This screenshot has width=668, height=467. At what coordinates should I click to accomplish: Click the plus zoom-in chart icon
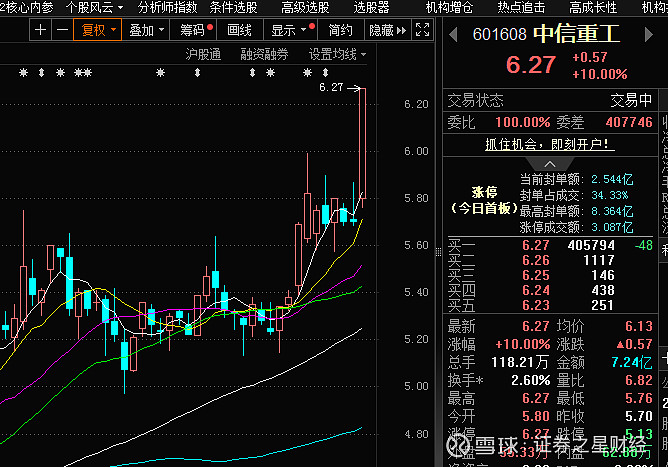pos(40,30)
